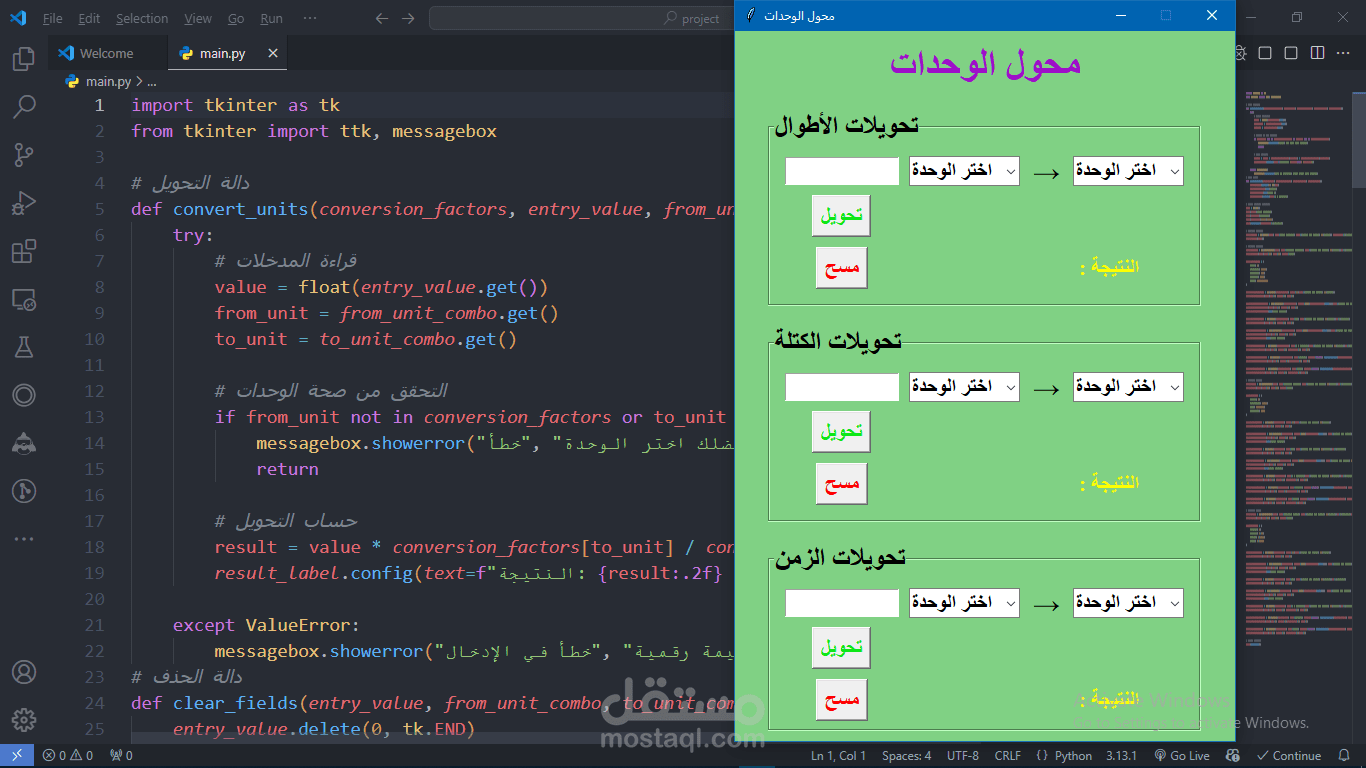Click code line 'import tkinter as tk'

point(236,105)
